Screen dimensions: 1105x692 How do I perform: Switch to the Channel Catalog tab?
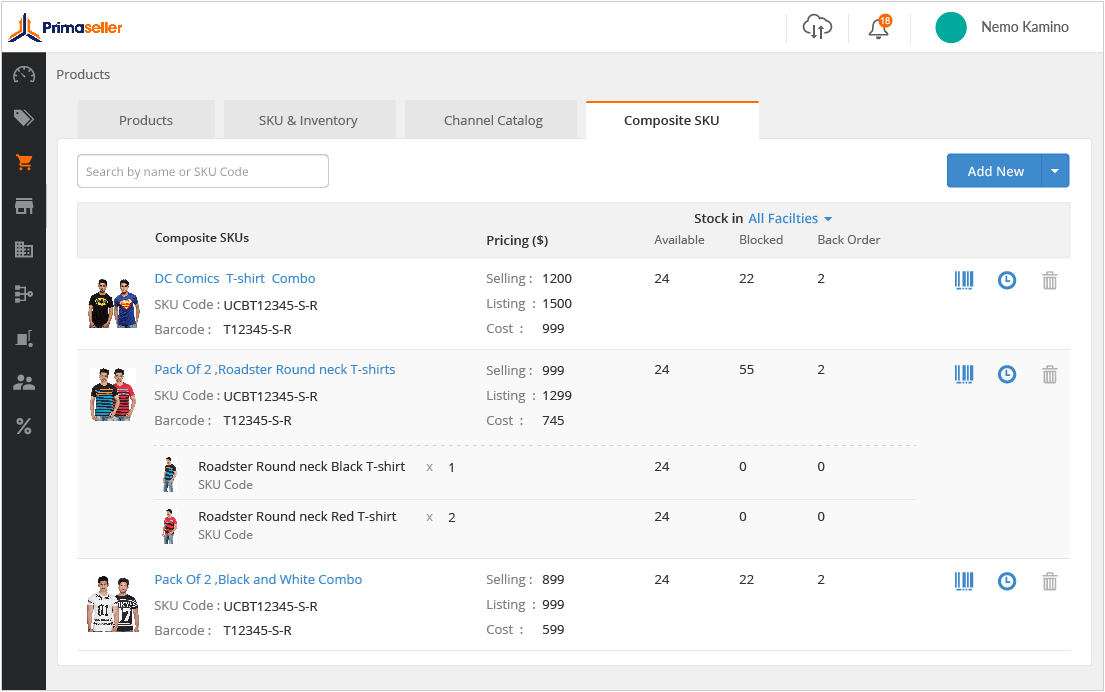tap(493, 121)
